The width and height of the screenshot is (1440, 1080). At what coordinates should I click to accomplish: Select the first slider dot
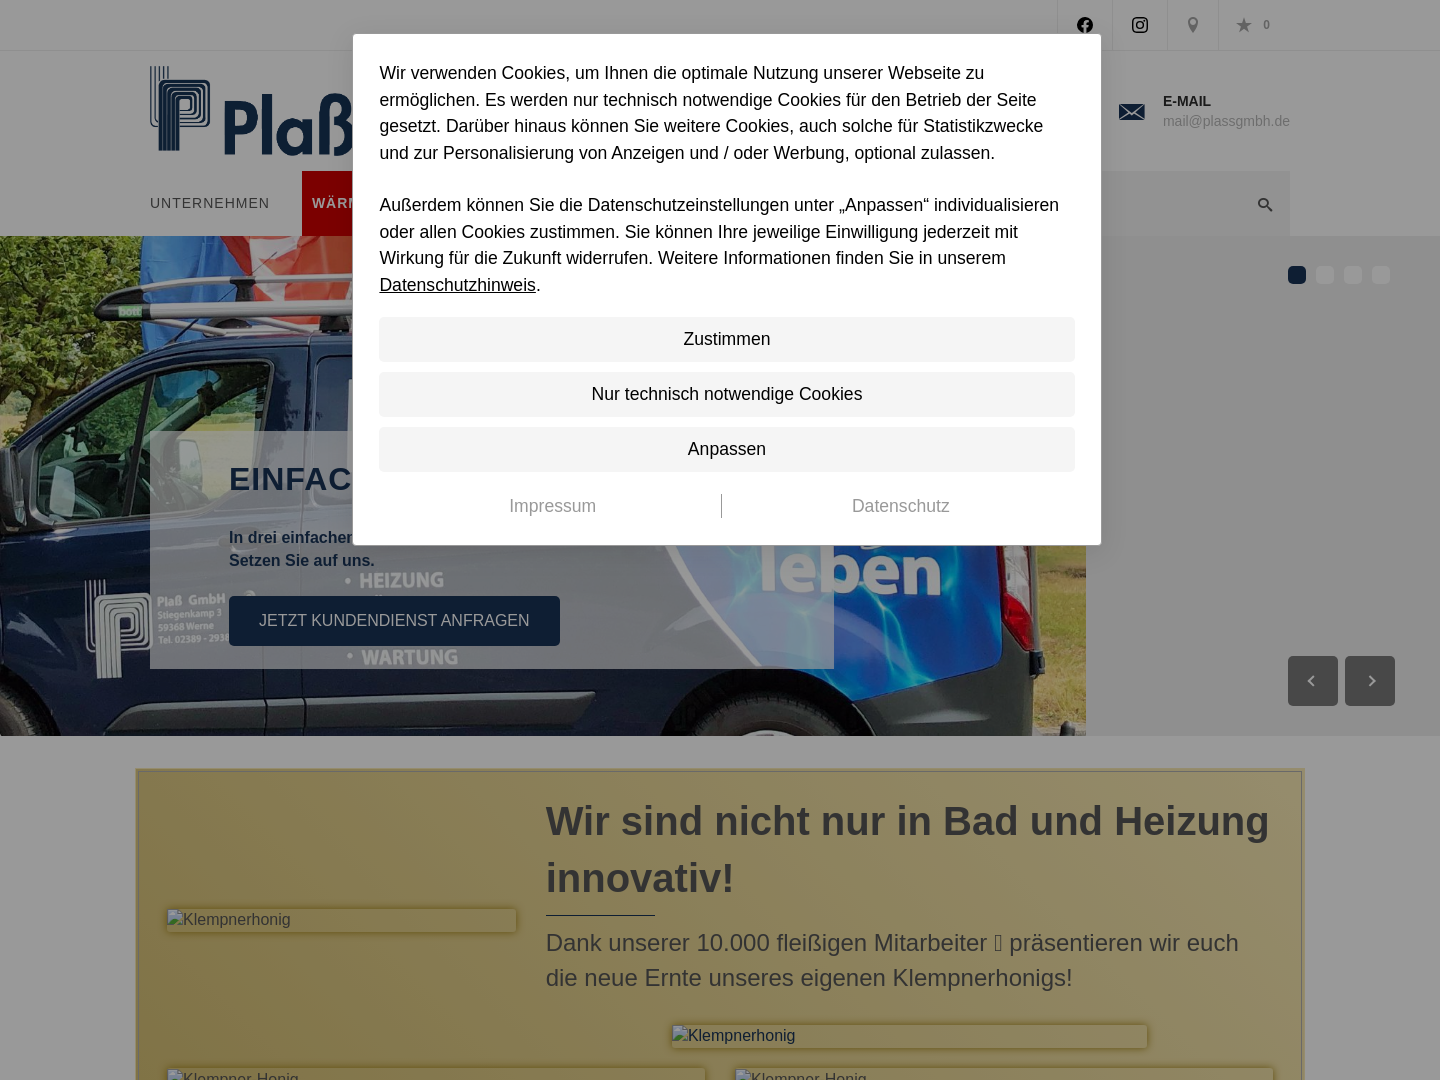pyautogui.click(x=1297, y=275)
